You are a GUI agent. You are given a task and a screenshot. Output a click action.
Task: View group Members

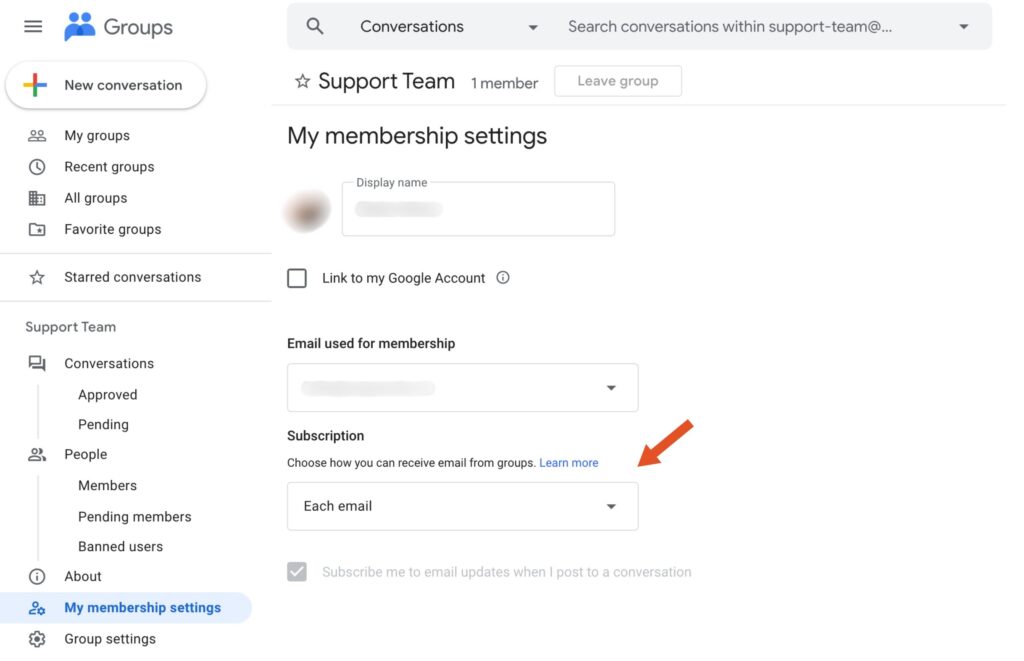(107, 485)
